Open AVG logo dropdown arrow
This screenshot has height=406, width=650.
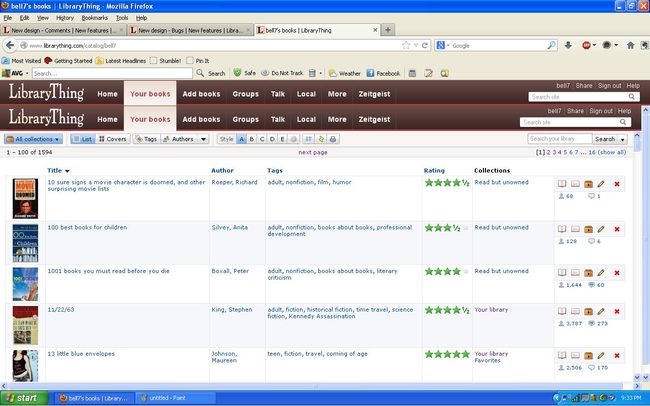[27, 73]
